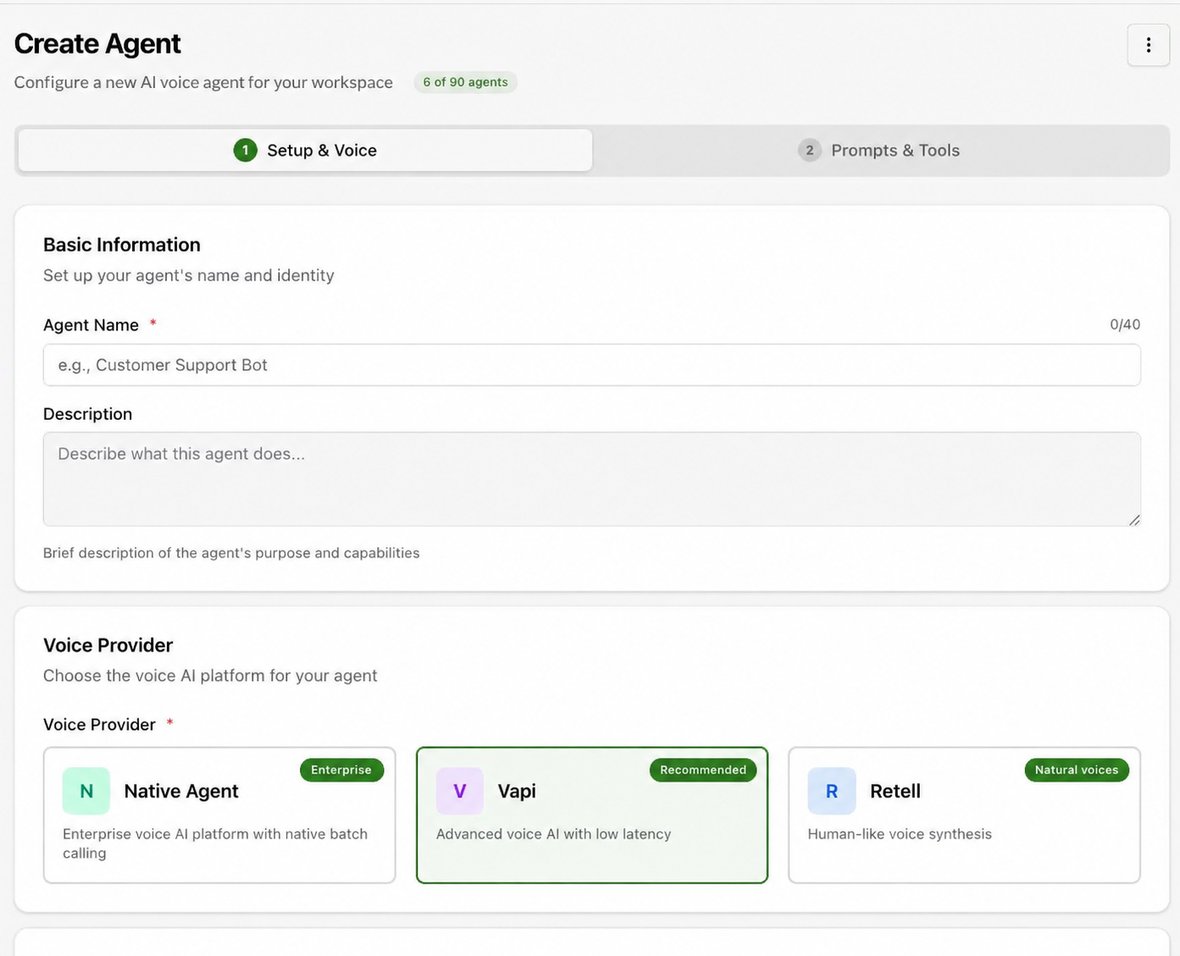Click the step 2 circle icon
The height and width of the screenshot is (956, 1180).
point(809,151)
